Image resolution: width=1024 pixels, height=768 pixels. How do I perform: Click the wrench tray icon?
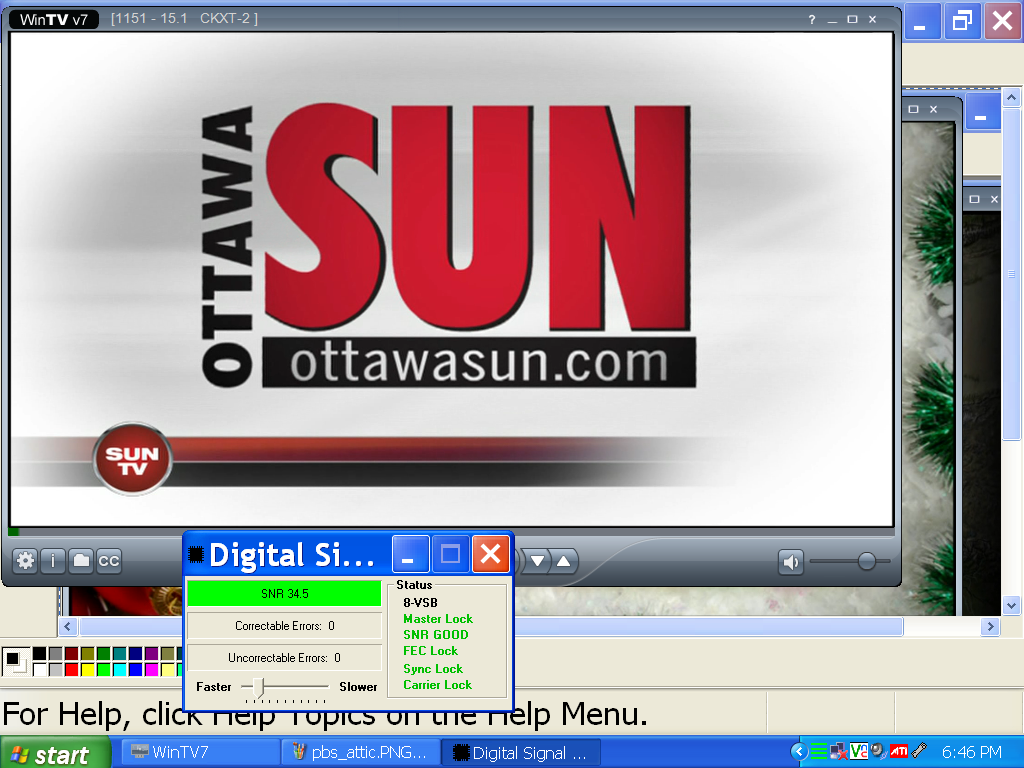point(919,752)
